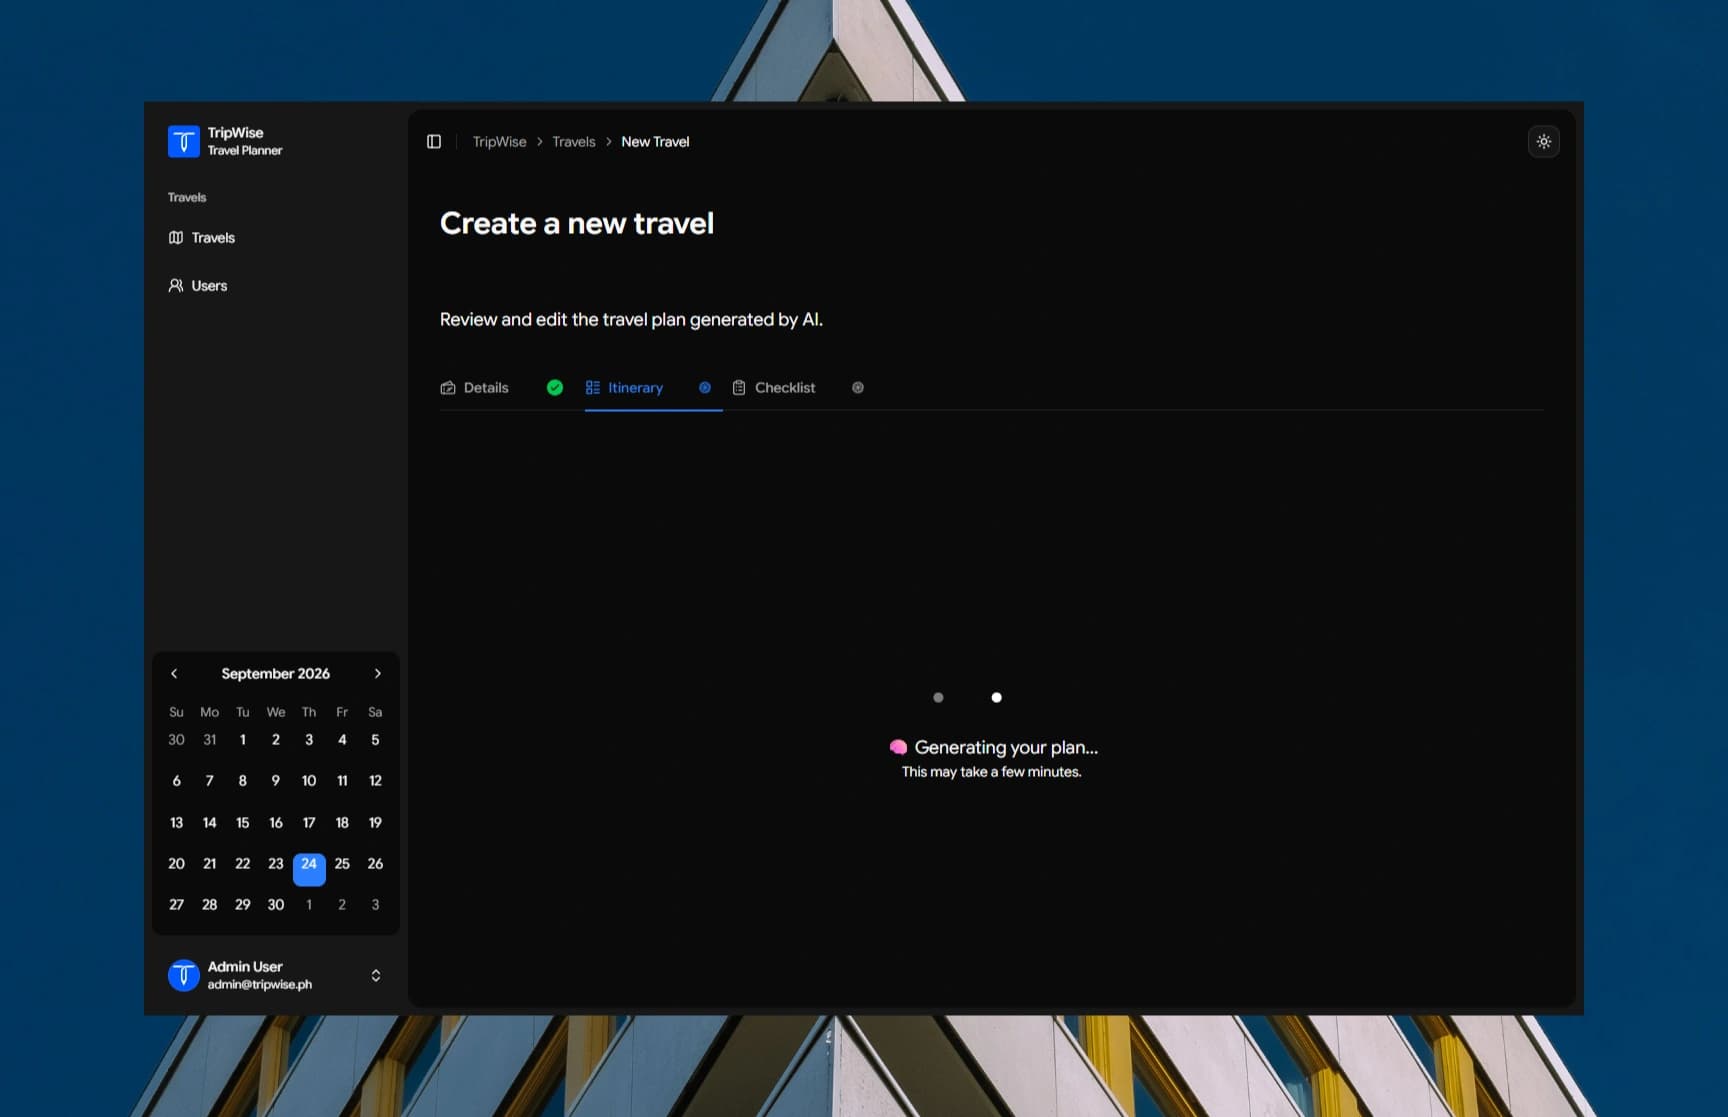Click the Users people icon in sidebar
The height and width of the screenshot is (1117, 1728).
pyautogui.click(x=176, y=286)
